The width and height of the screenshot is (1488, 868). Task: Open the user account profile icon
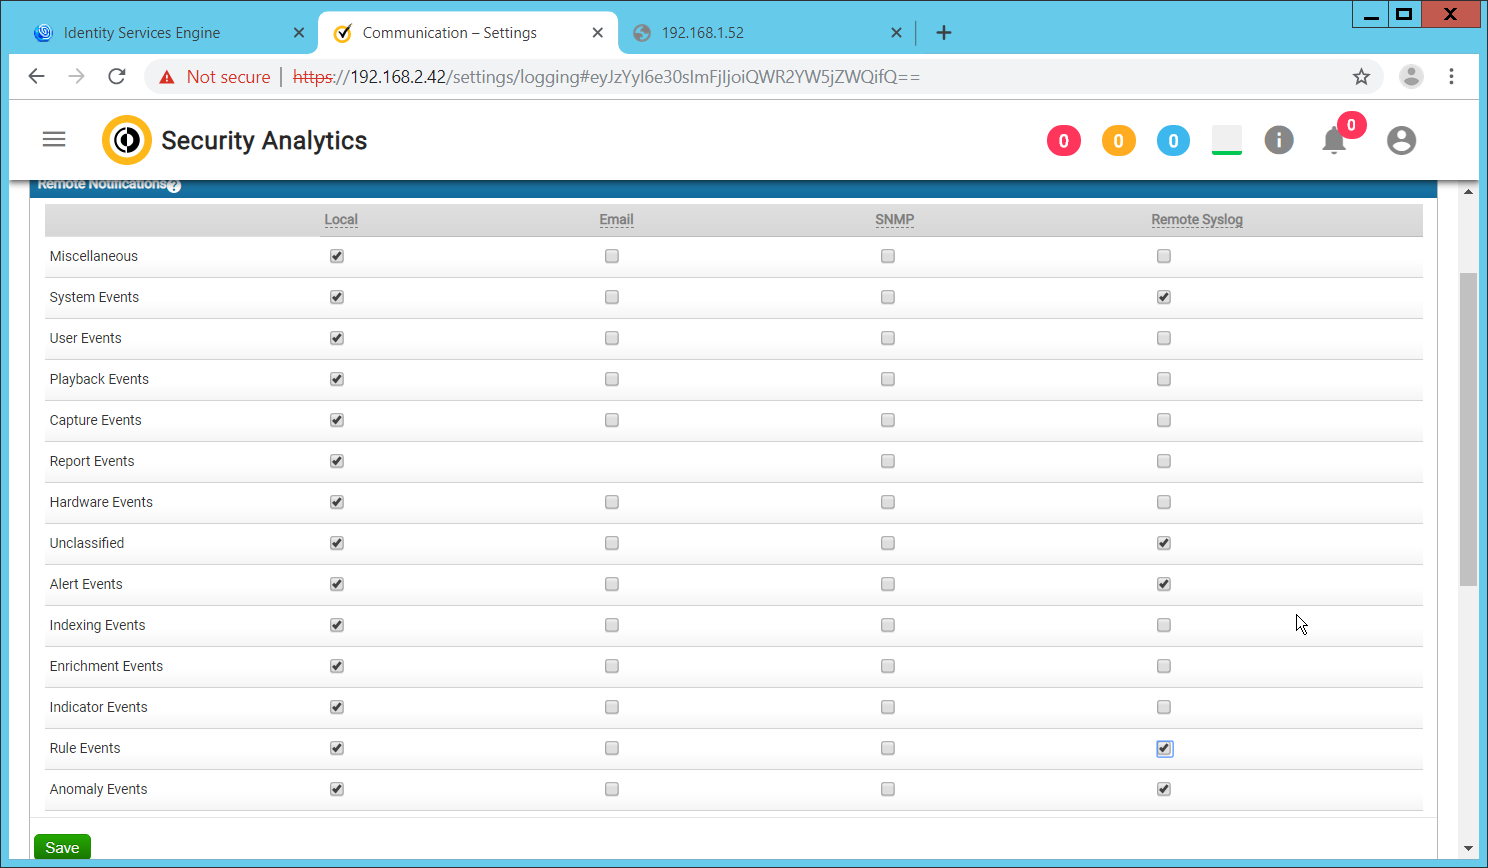(x=1401, y=141)
